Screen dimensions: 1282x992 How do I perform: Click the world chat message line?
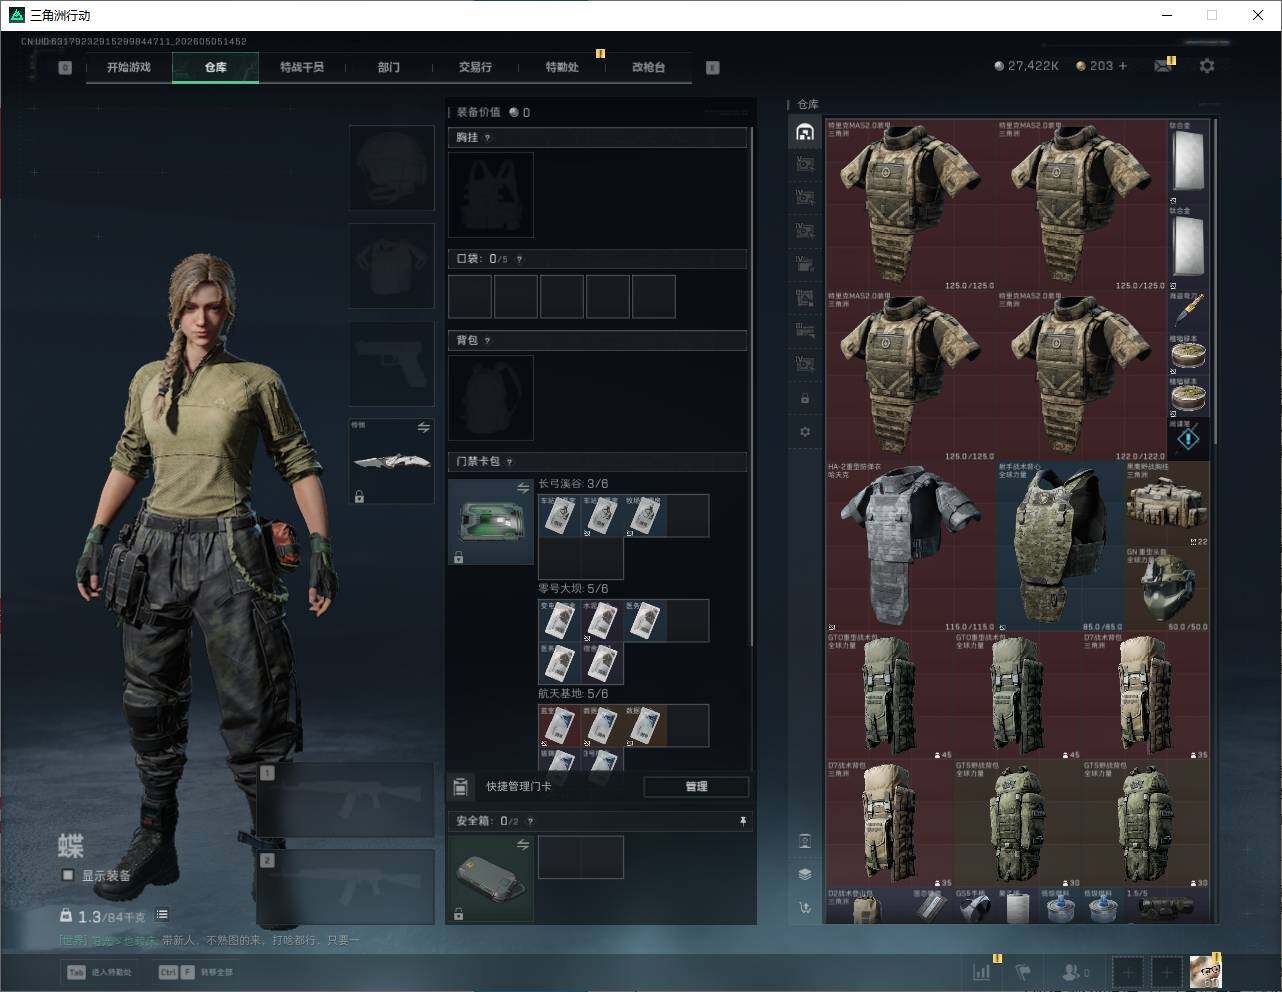point(209,940)
